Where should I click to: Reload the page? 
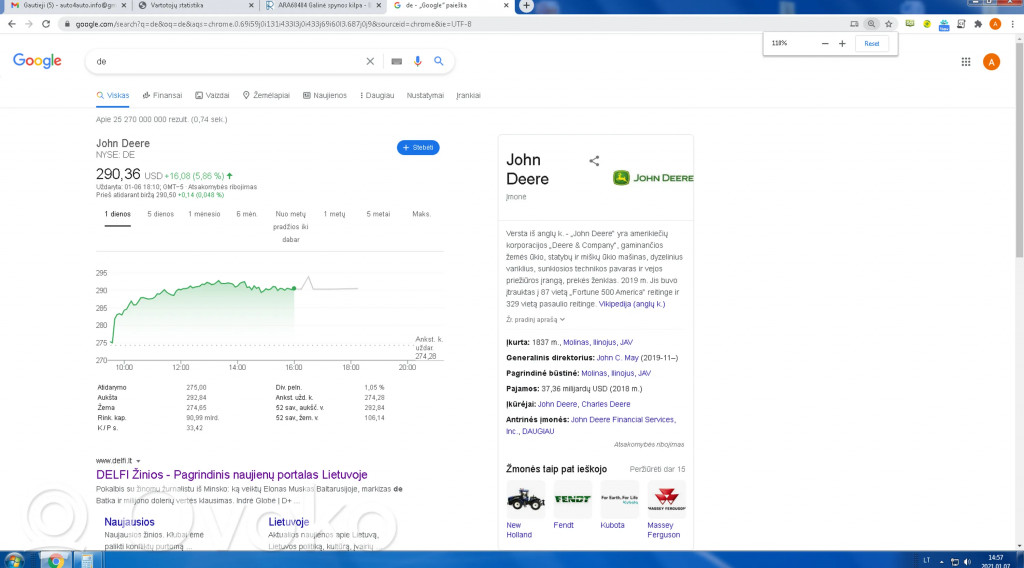46,24
